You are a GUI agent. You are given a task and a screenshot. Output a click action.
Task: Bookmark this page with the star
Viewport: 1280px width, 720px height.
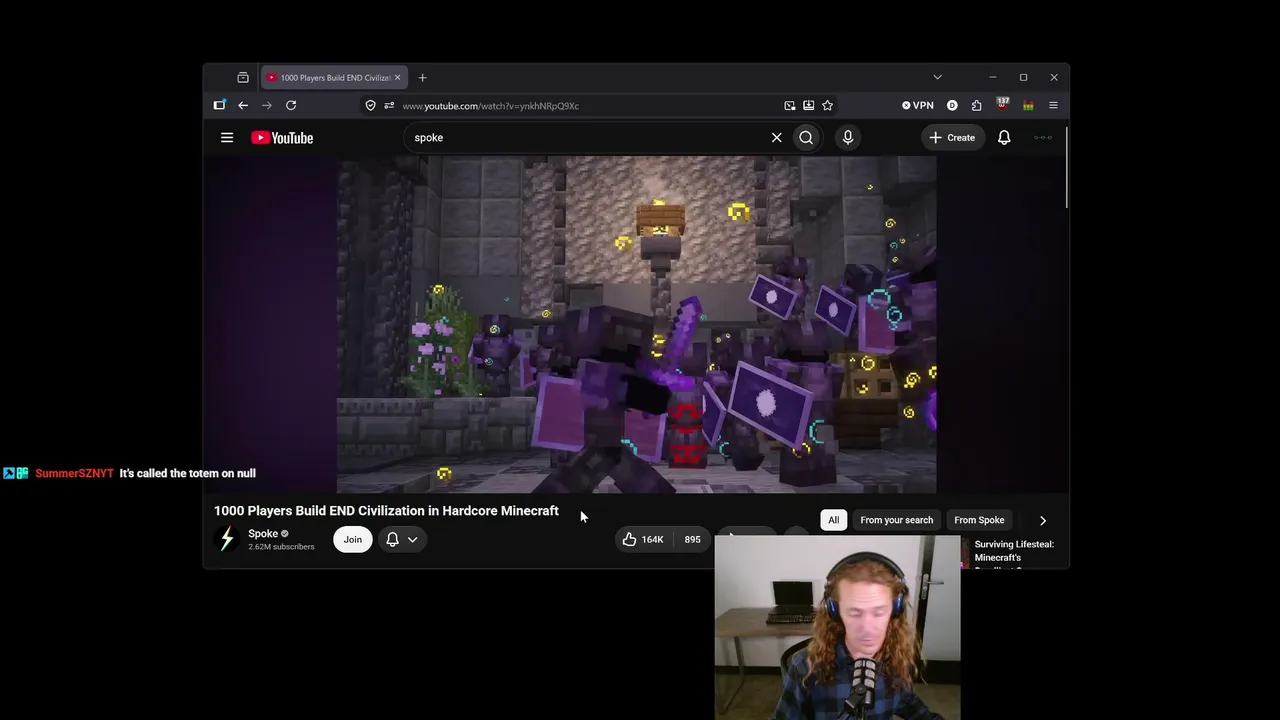[827, 105]
